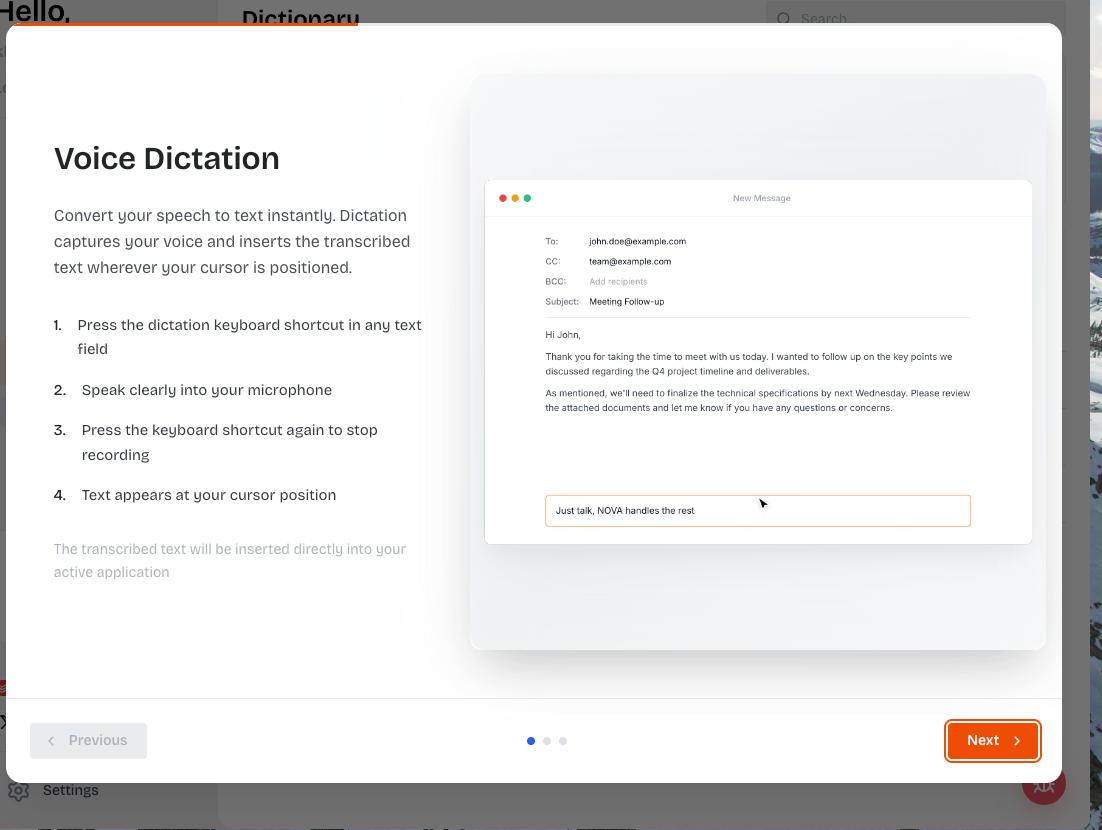The width and height of the screenshot is (1102, 830).
Task: Click the BCC 'Add recipients' field
Action: click(x=618, y=281)
